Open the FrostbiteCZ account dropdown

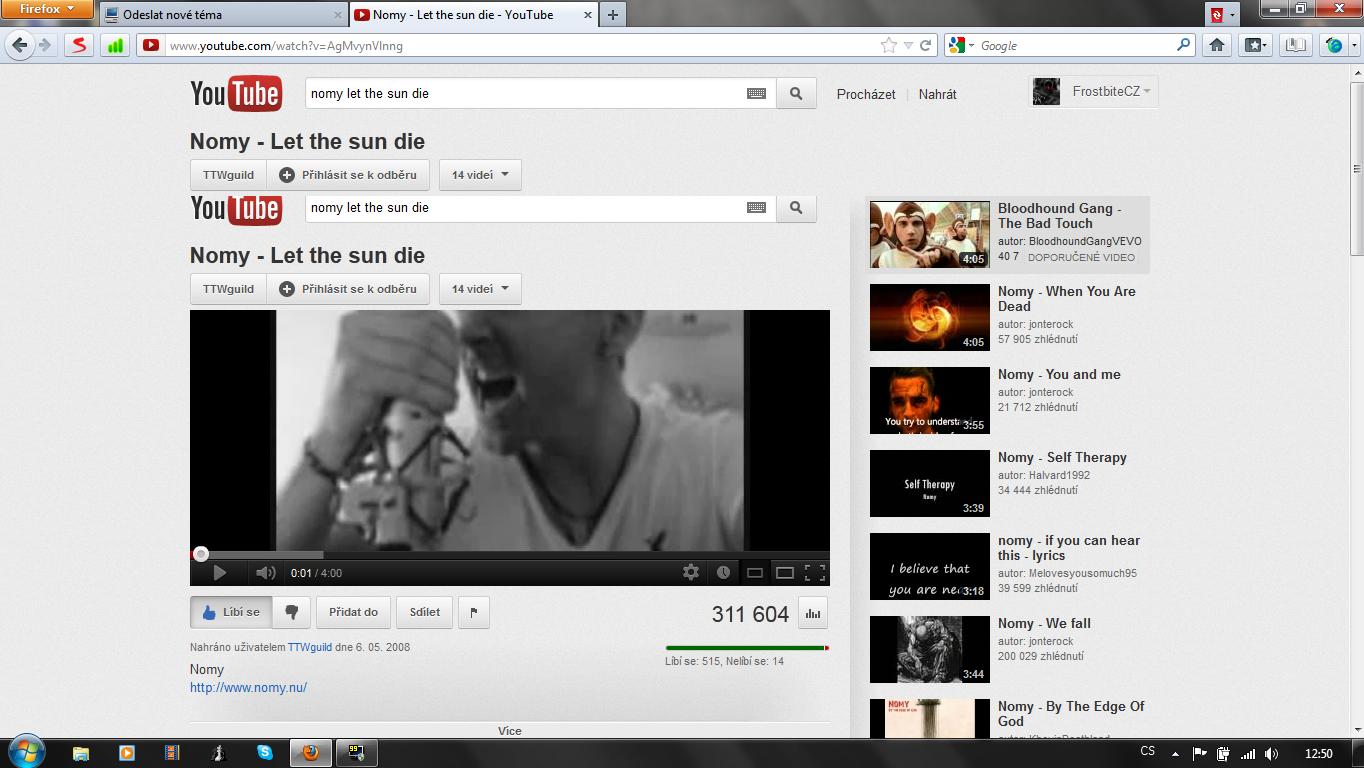(x=1111, y=91)
